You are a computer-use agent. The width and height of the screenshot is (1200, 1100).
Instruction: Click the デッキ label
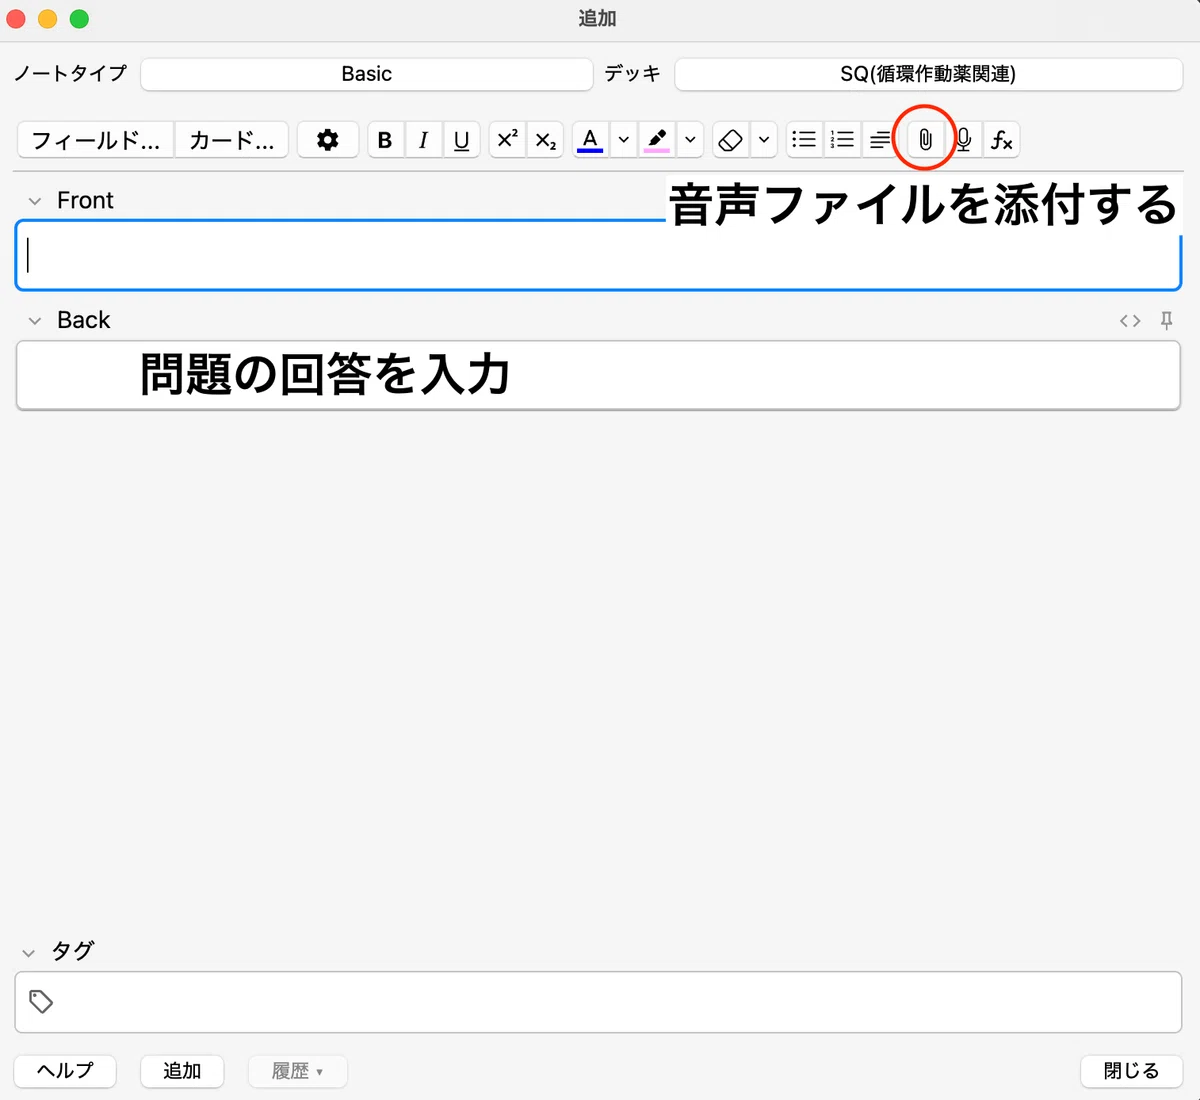[x=632, y=73]
